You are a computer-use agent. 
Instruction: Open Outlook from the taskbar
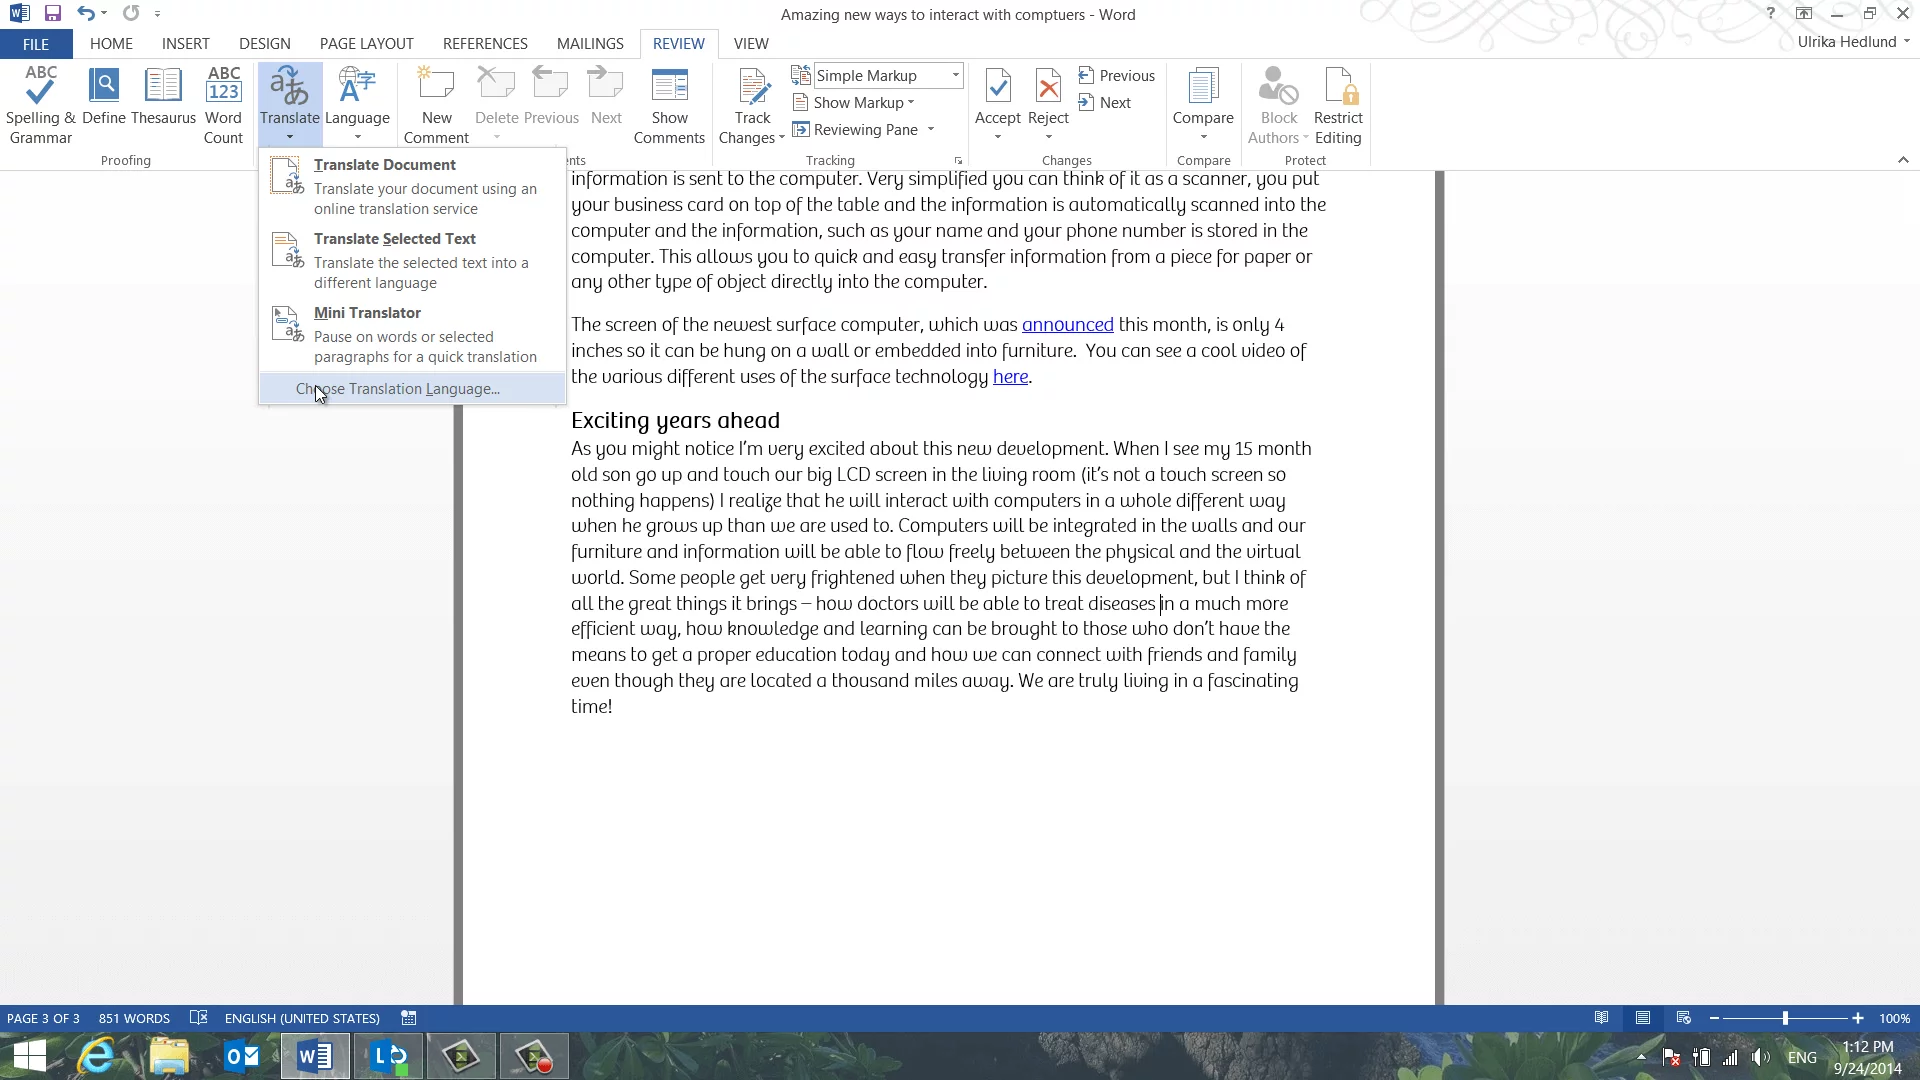[x=242, y=1056]
